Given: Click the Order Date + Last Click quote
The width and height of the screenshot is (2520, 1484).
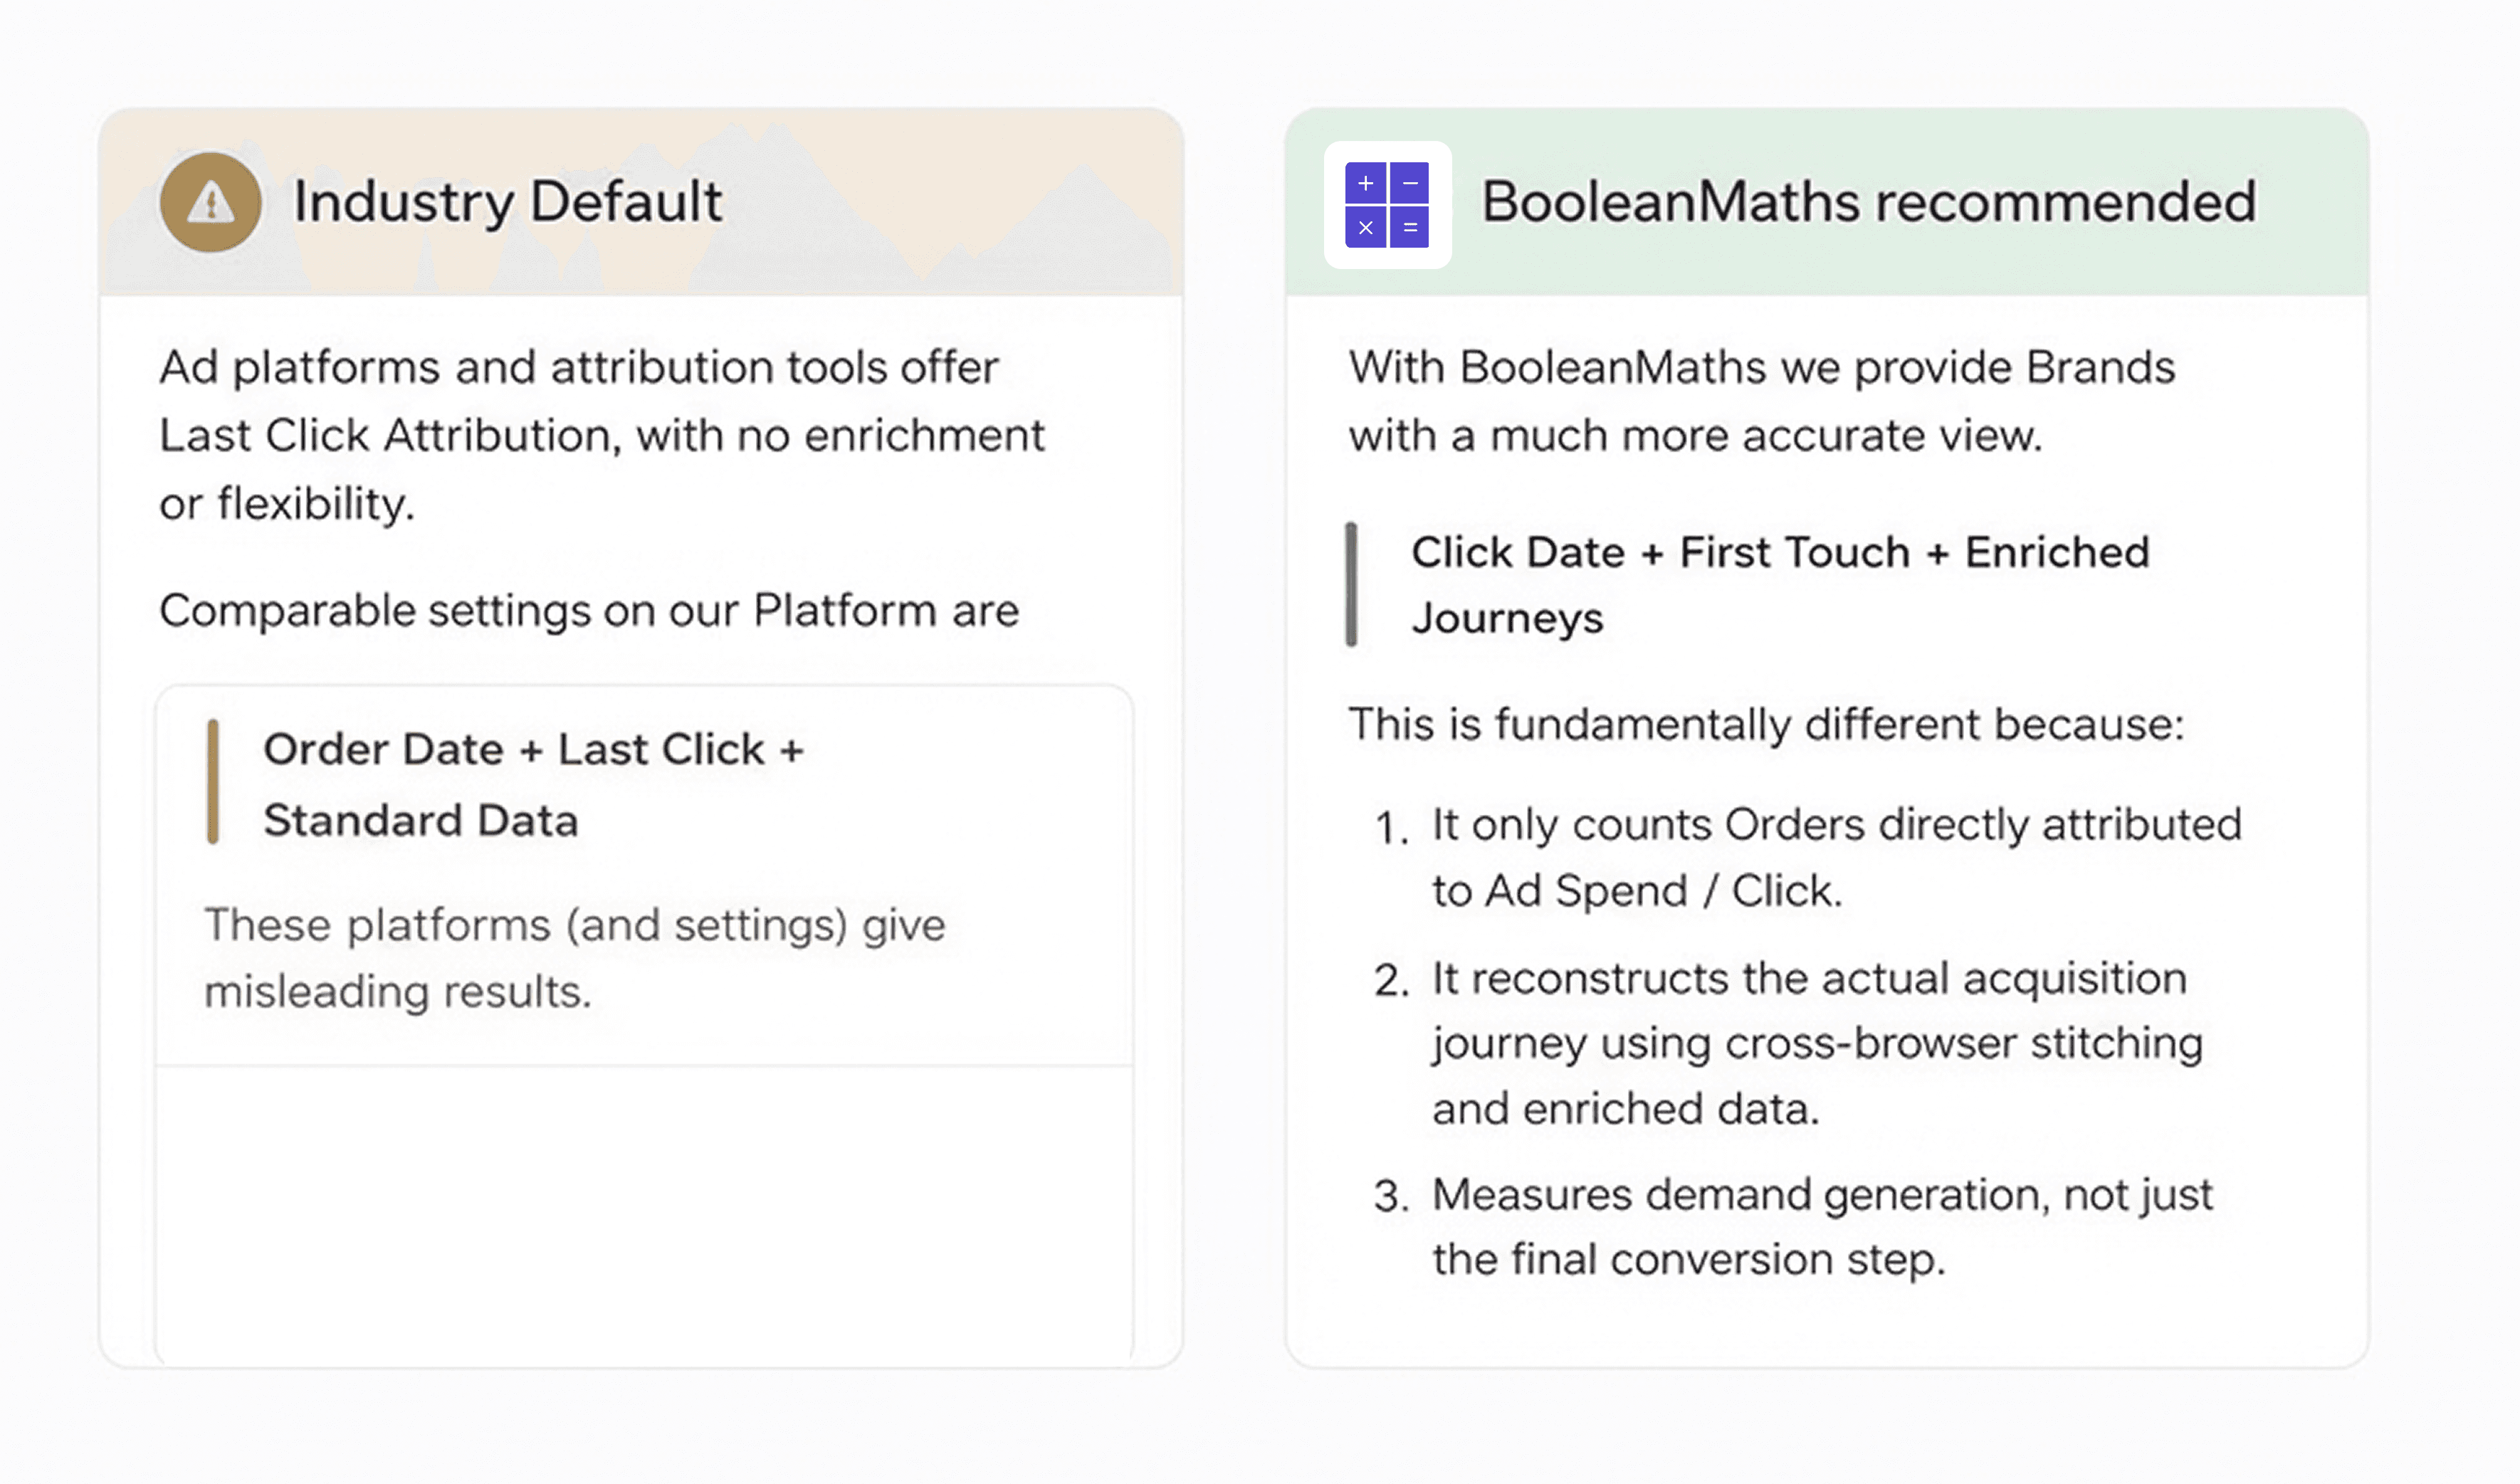Looking at the screenshot, I should [533, 784].
